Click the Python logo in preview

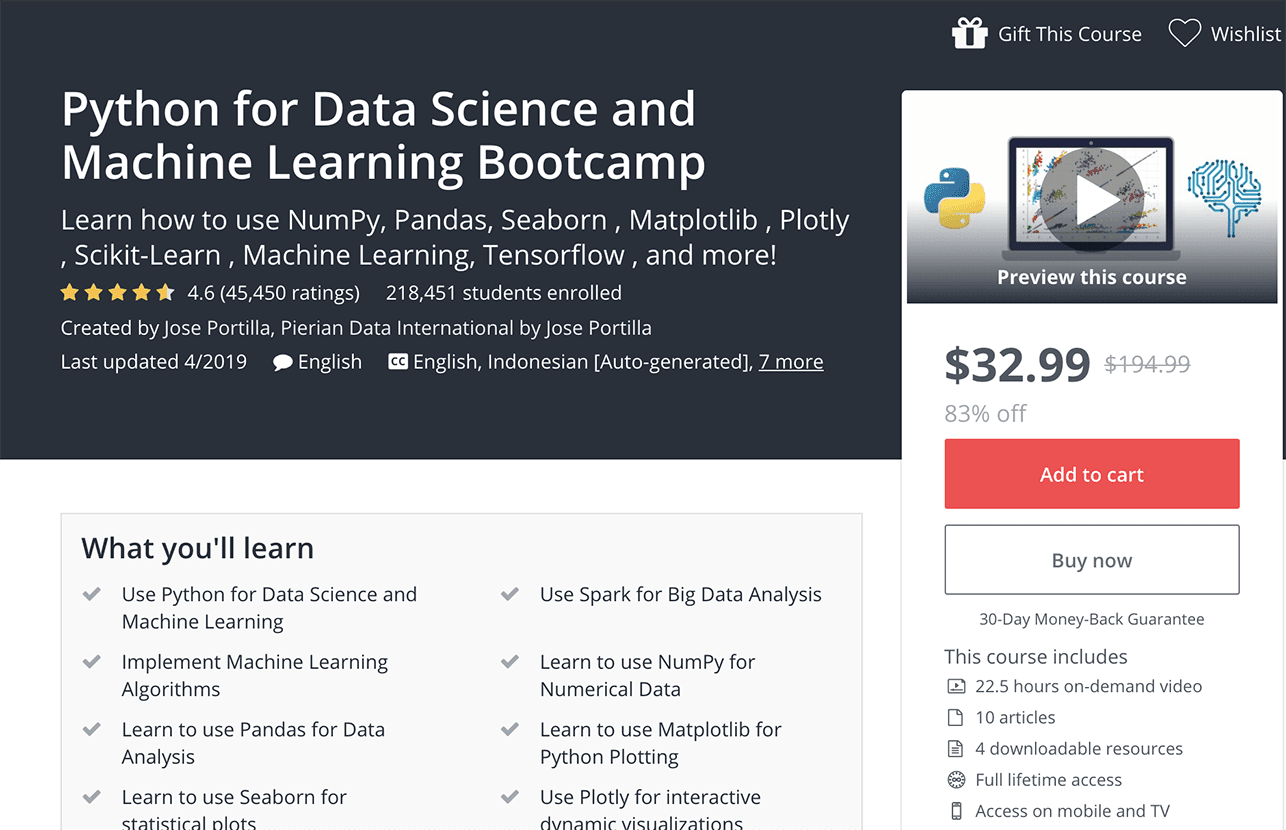[954, 199]
